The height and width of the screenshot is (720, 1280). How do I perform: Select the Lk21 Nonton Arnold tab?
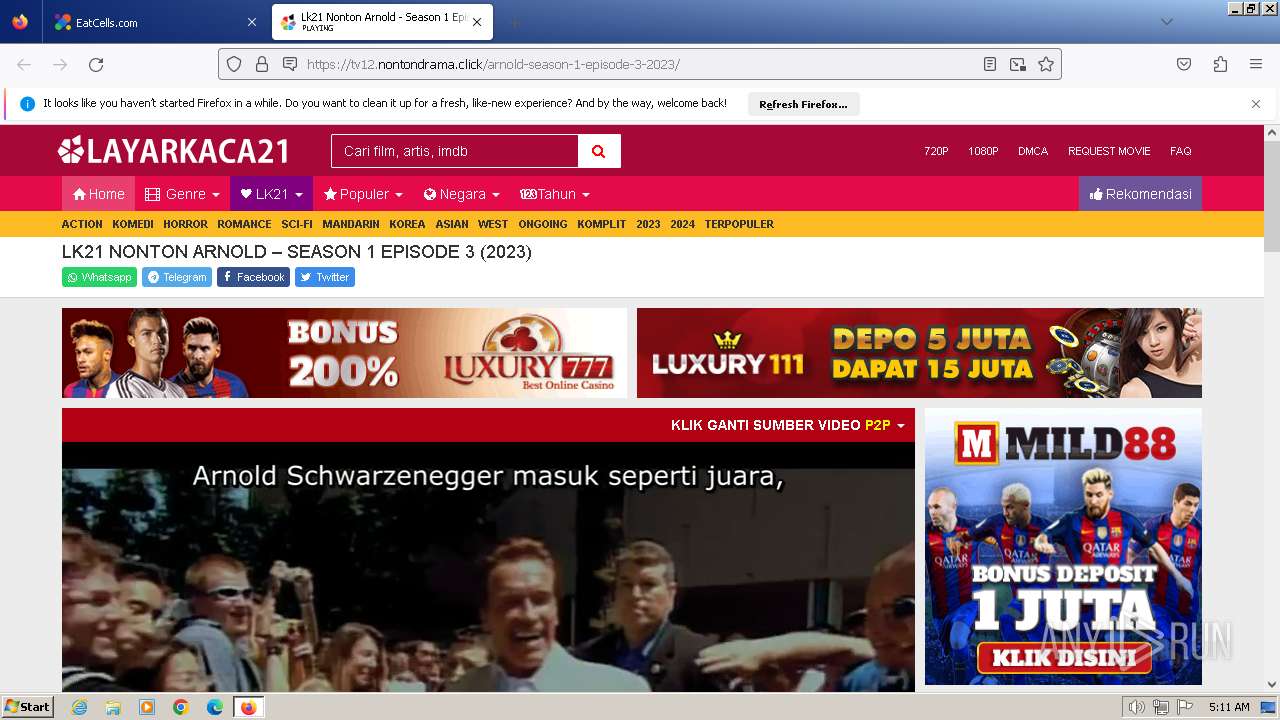[381, 22]
